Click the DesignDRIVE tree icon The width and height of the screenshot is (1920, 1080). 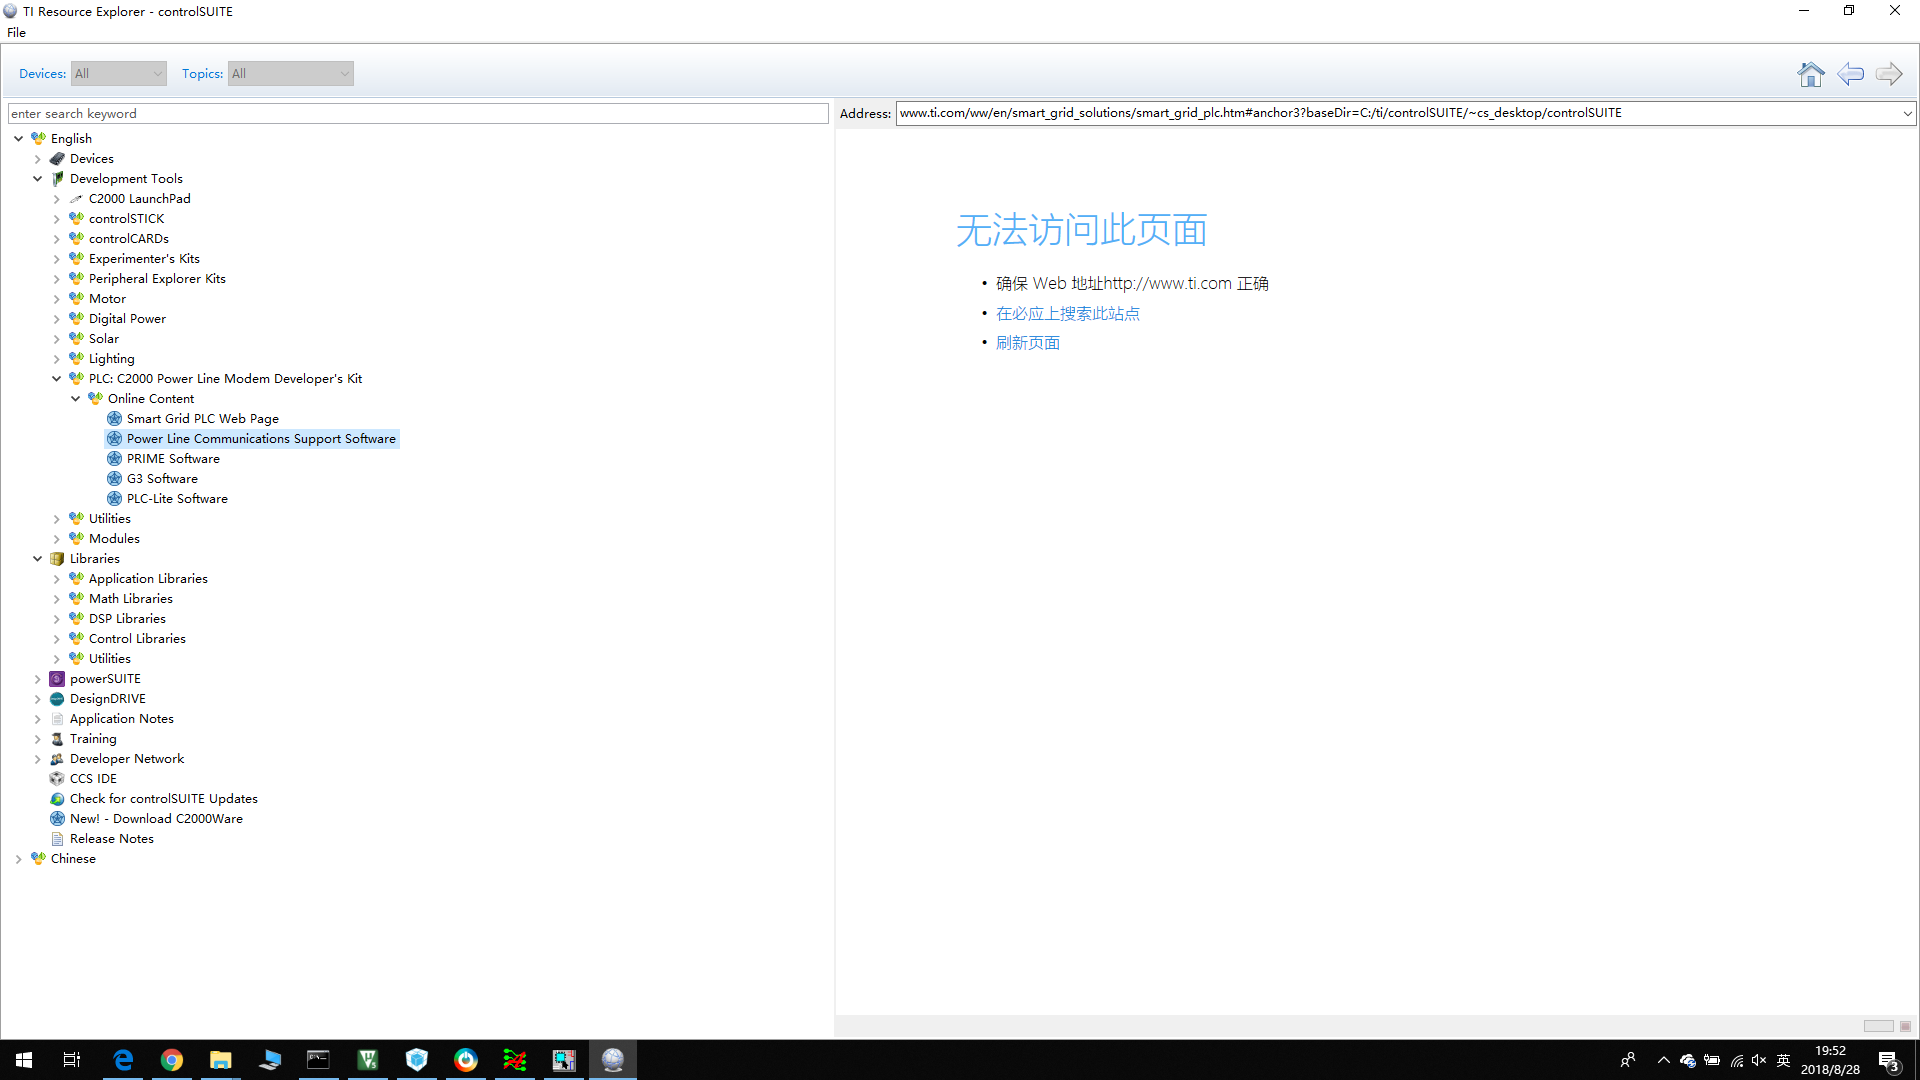click(57, 699)
